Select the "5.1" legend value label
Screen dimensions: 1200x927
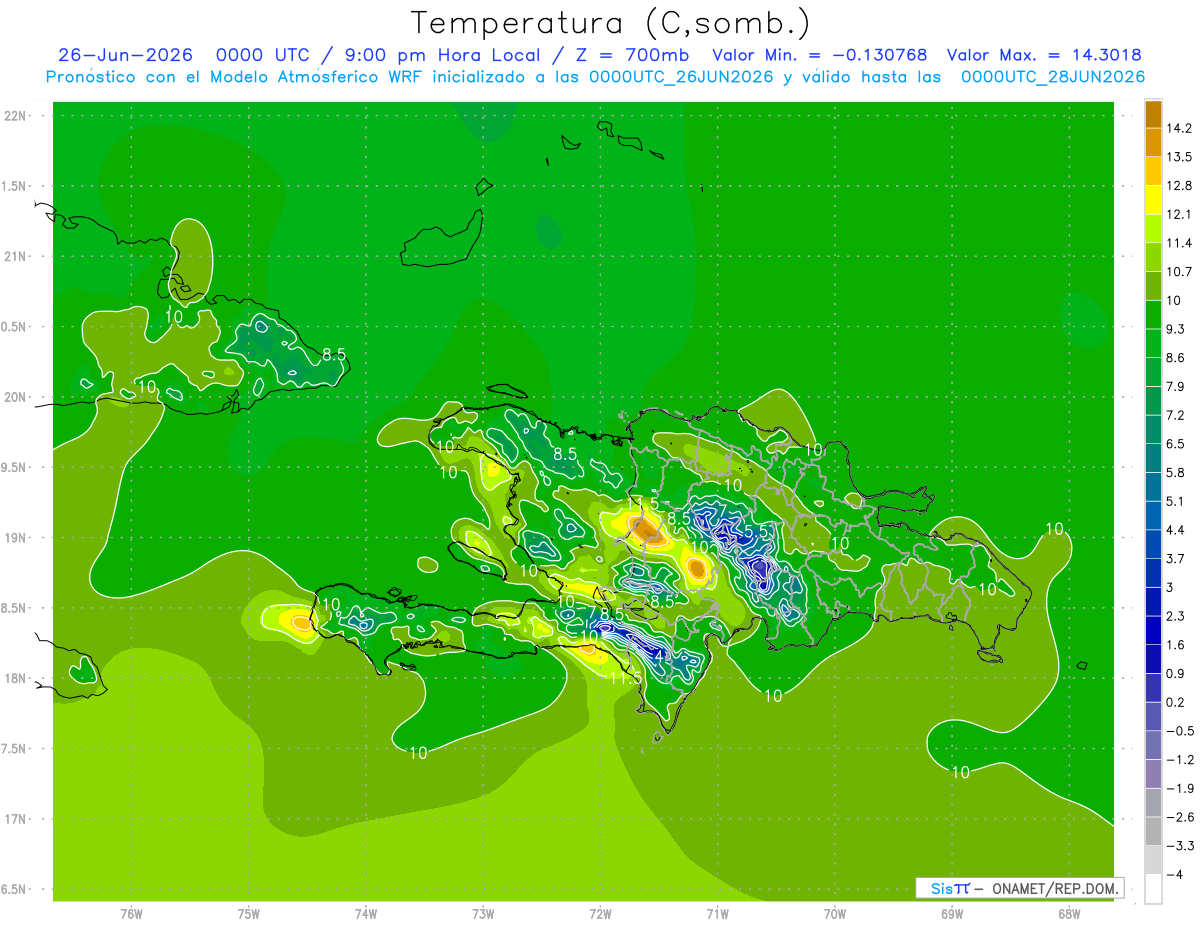(1176, 501)
